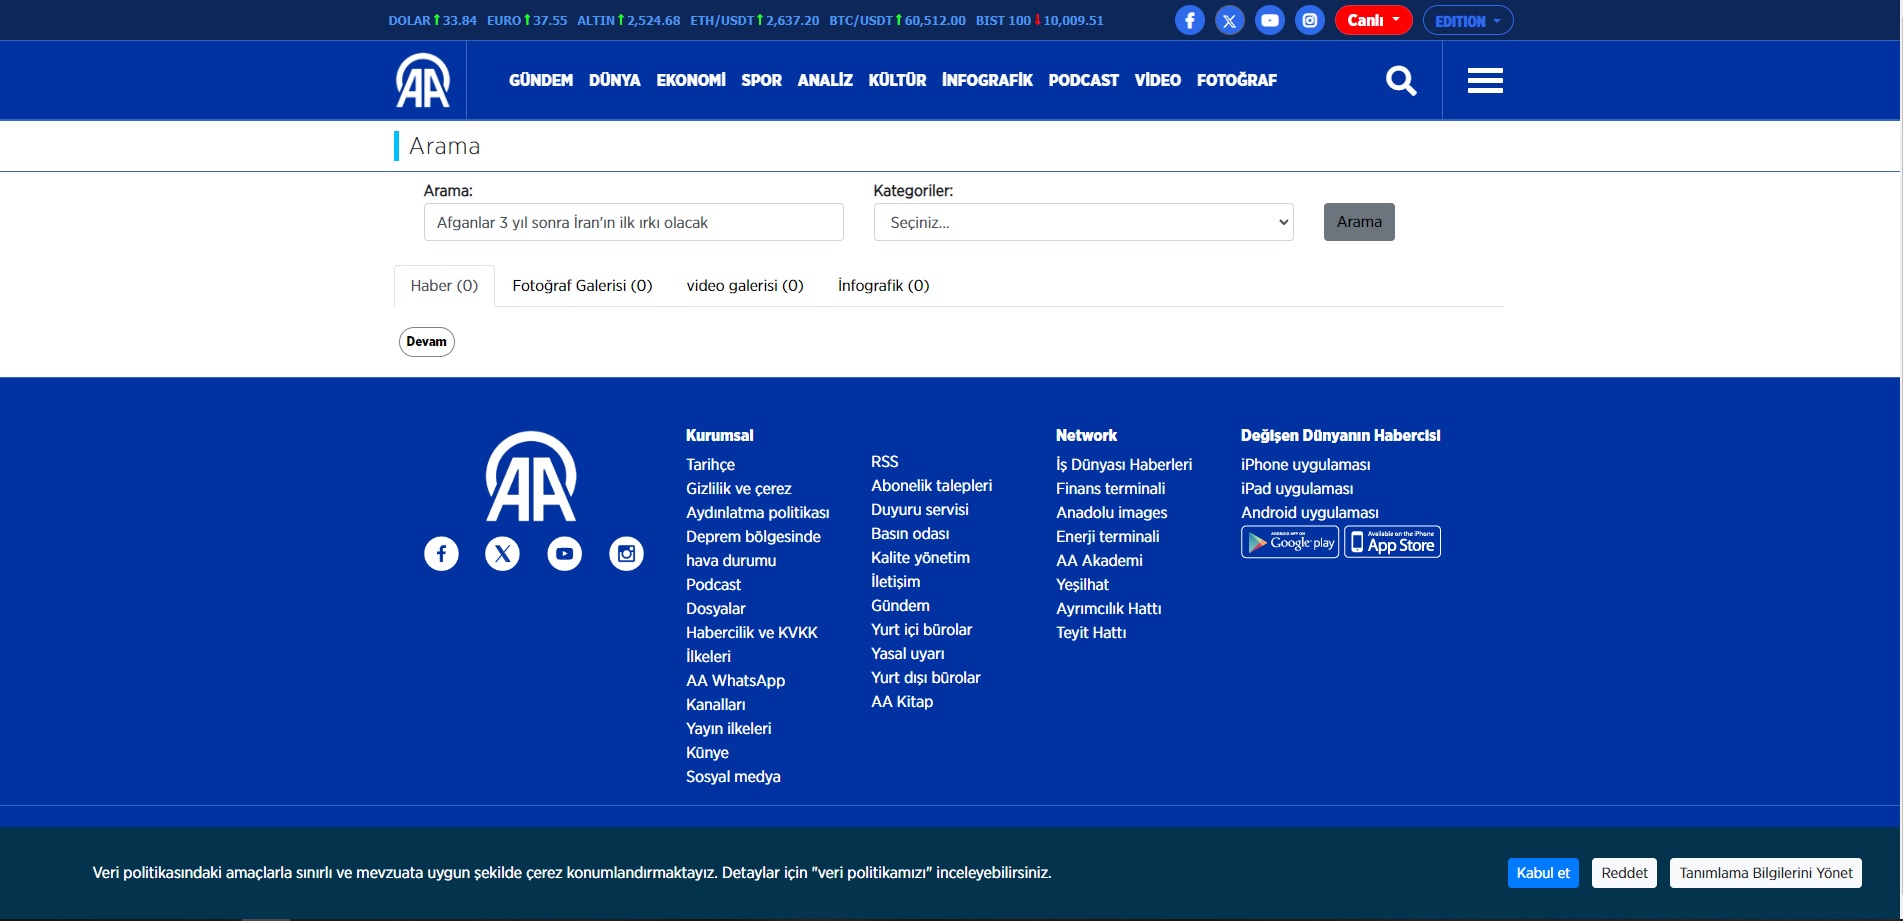Open Künye footer link

(707, 753)
